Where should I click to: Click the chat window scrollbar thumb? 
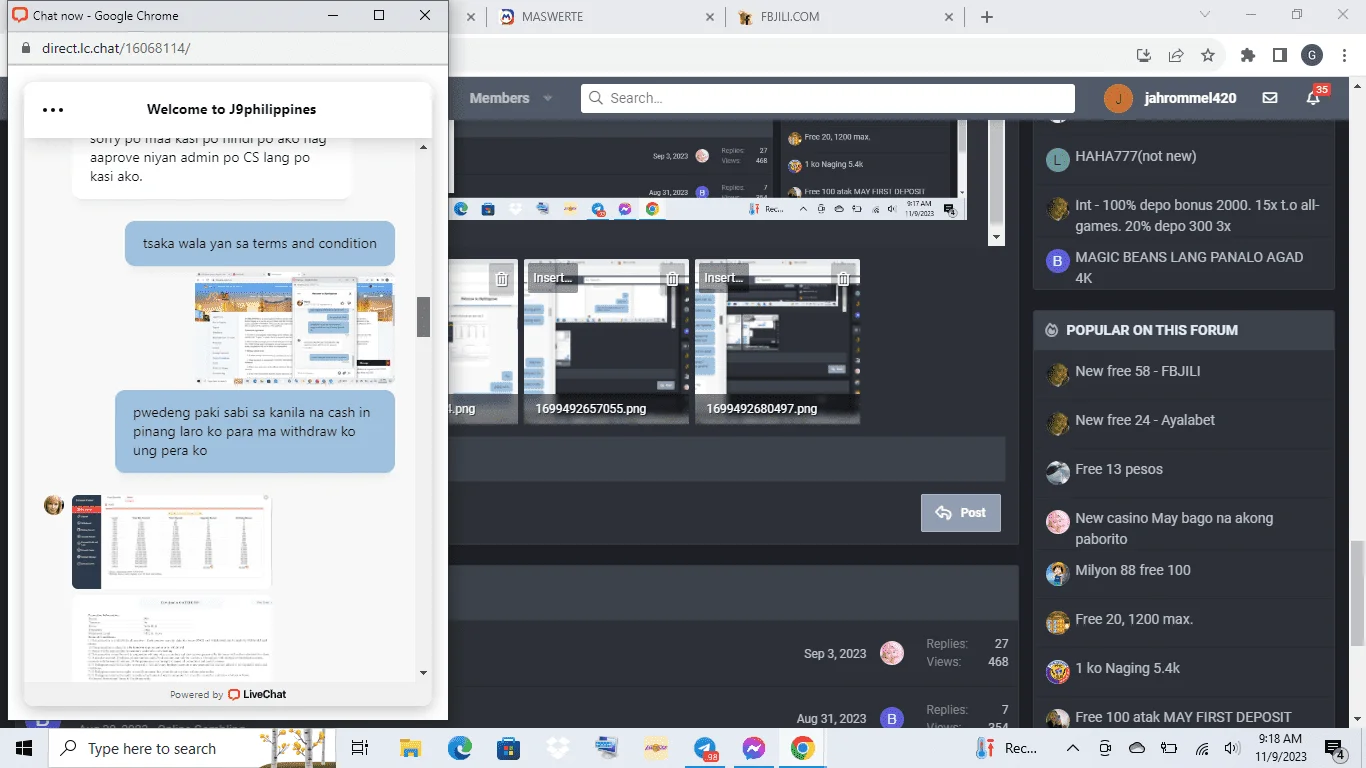pos(423,317)
